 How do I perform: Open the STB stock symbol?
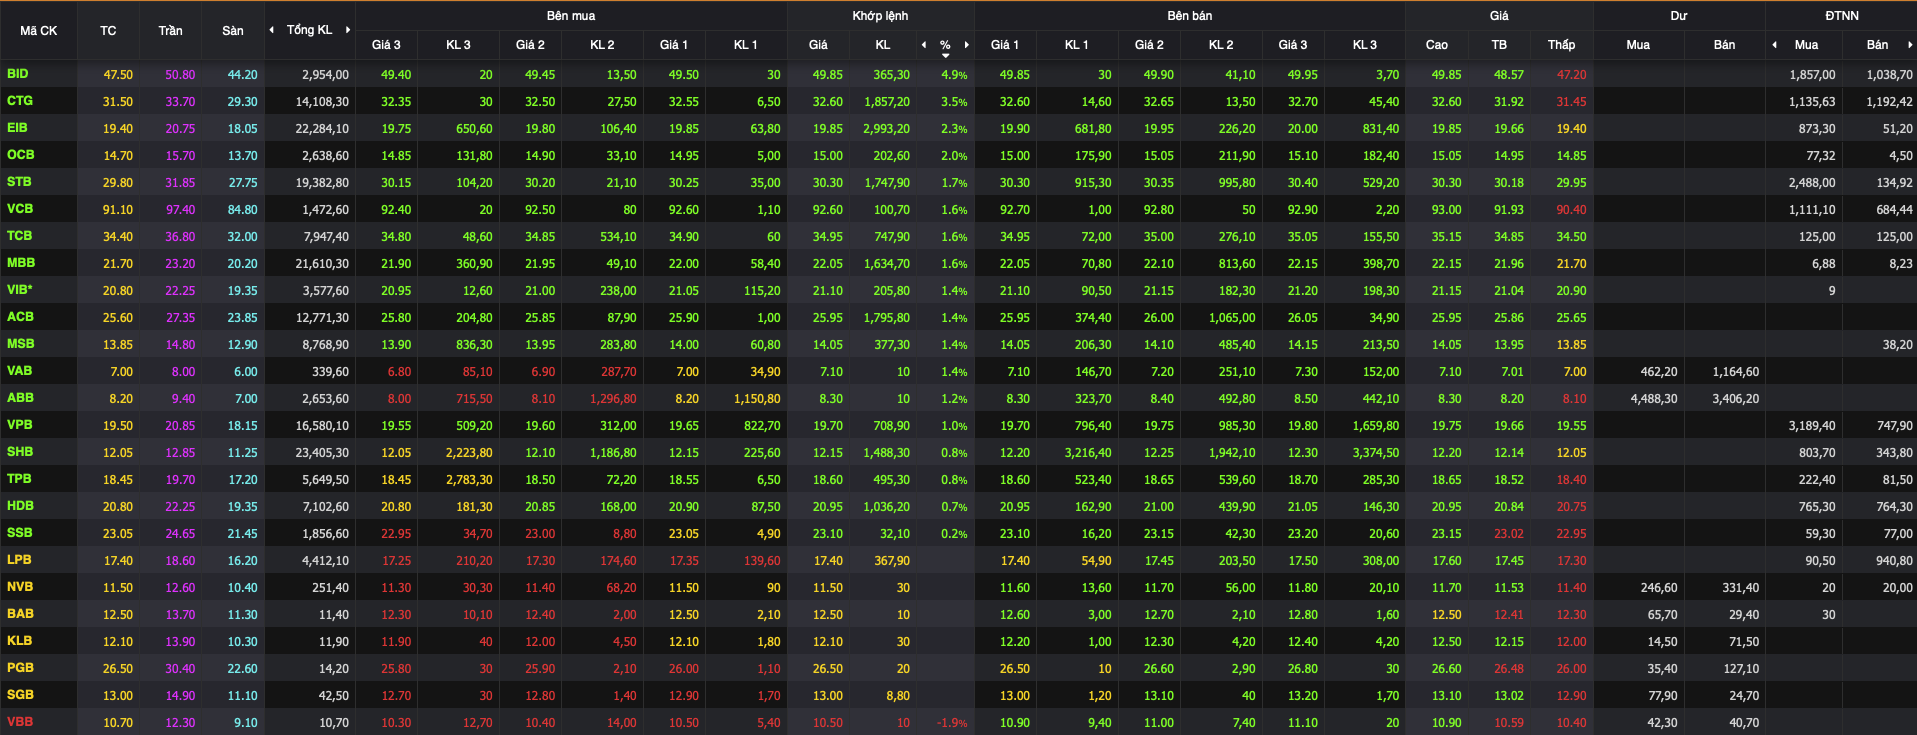pos(19,182)
